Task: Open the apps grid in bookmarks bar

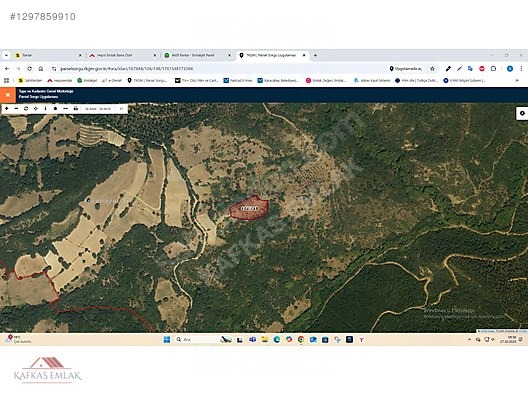Action: [6, 80]
